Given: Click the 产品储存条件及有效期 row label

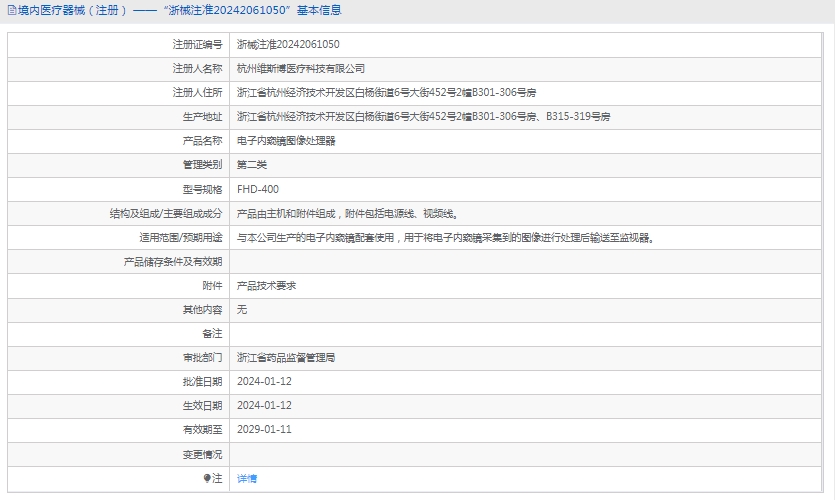Looking at the screenshot, I should pos(172,262).
